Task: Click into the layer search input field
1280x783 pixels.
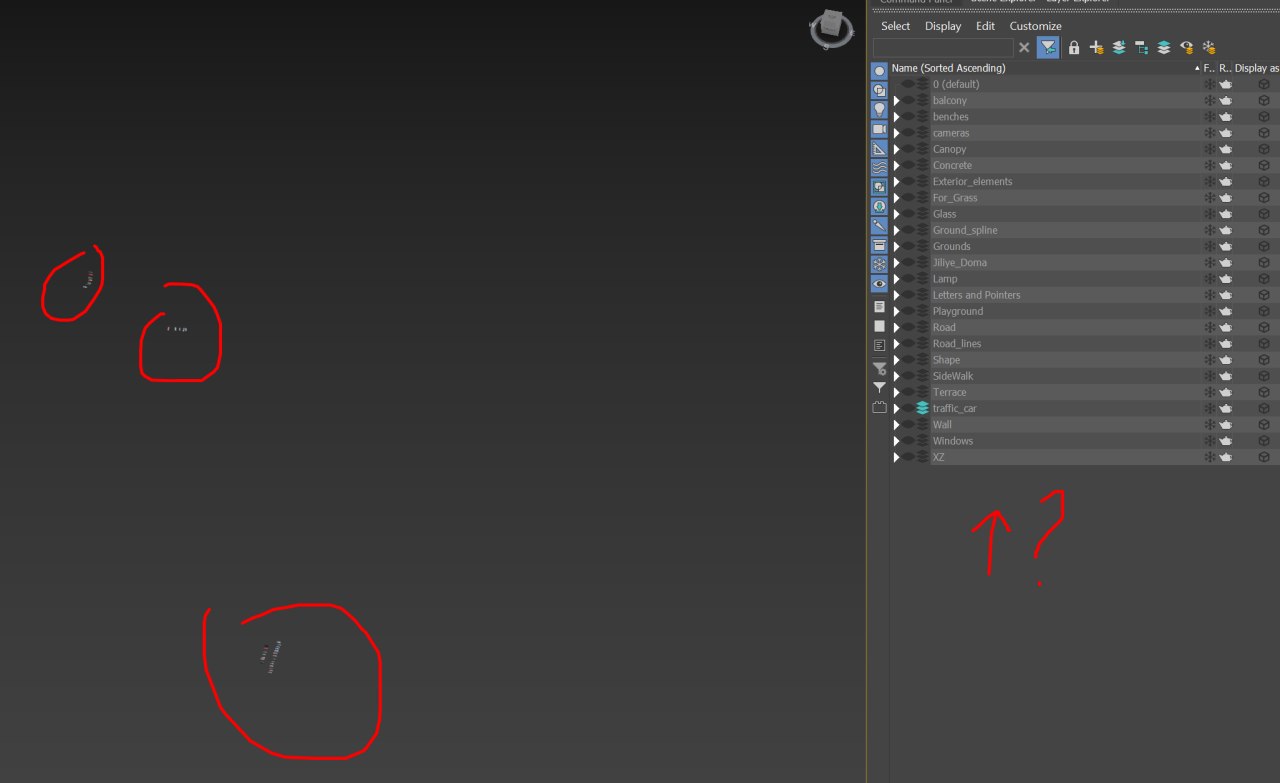Action: click(x=943, y=47)
